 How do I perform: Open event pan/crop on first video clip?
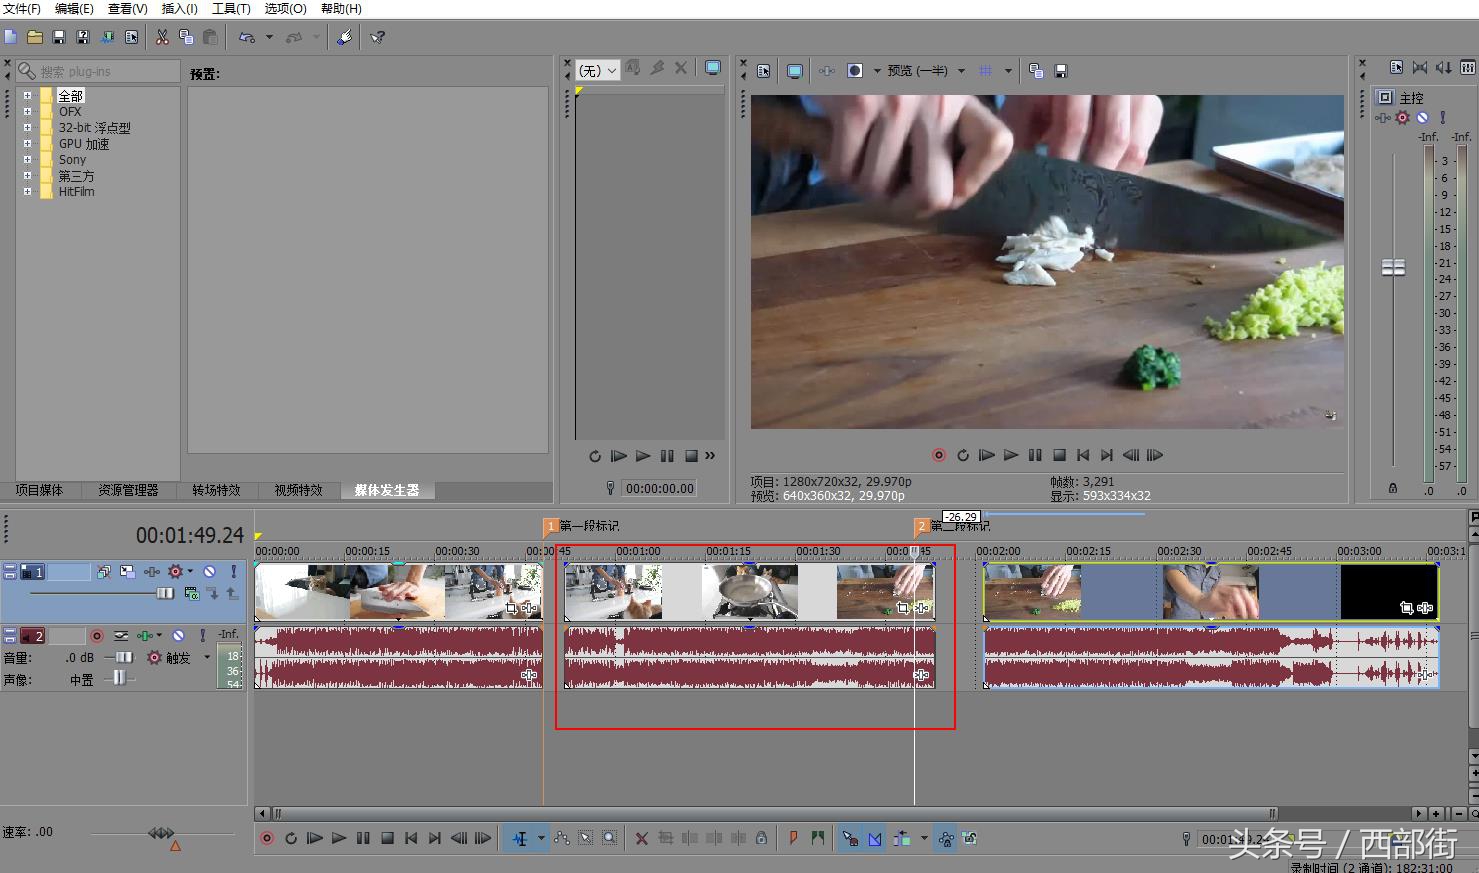point(512,607)
